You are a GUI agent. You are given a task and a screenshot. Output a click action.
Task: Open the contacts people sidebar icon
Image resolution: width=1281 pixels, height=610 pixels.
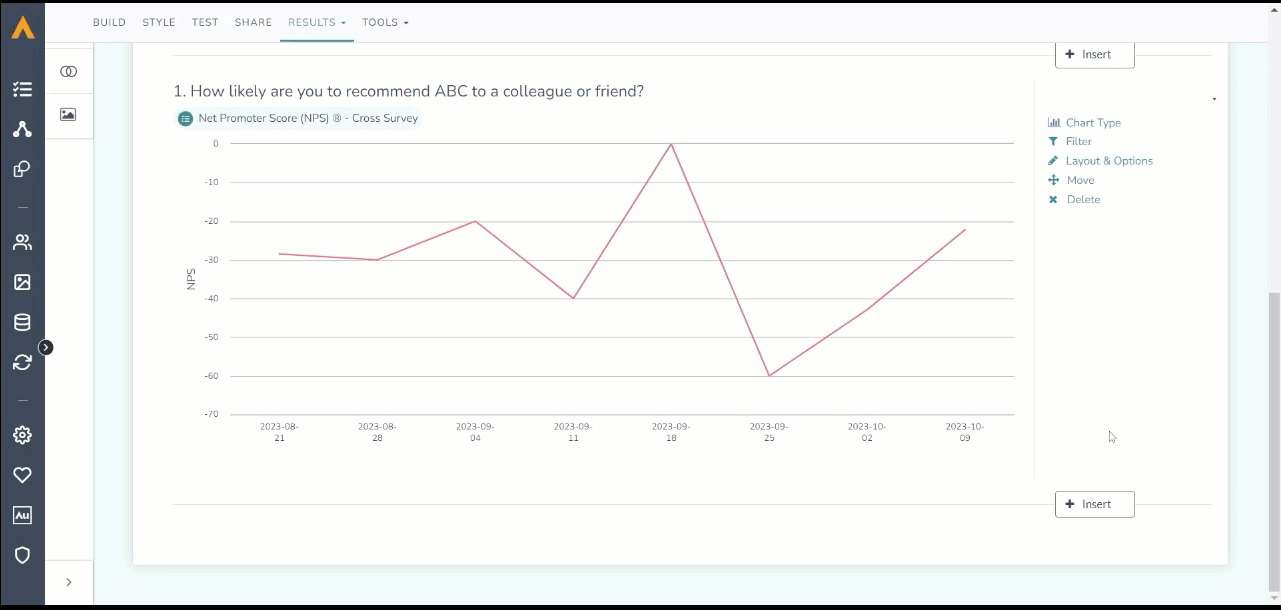coord(22,242)
